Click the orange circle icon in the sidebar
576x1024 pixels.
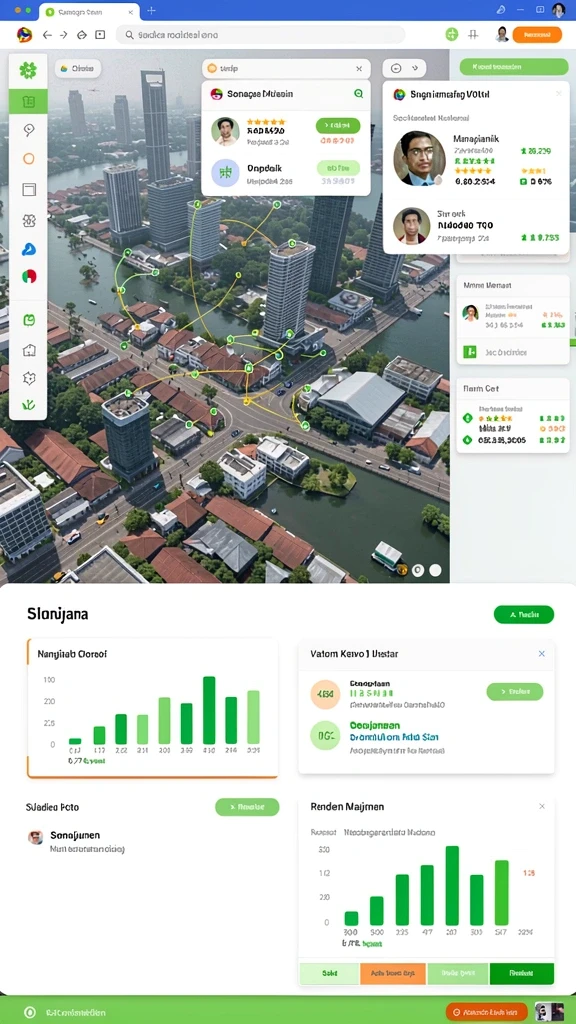pyautogui.click(x=29, y=159)
